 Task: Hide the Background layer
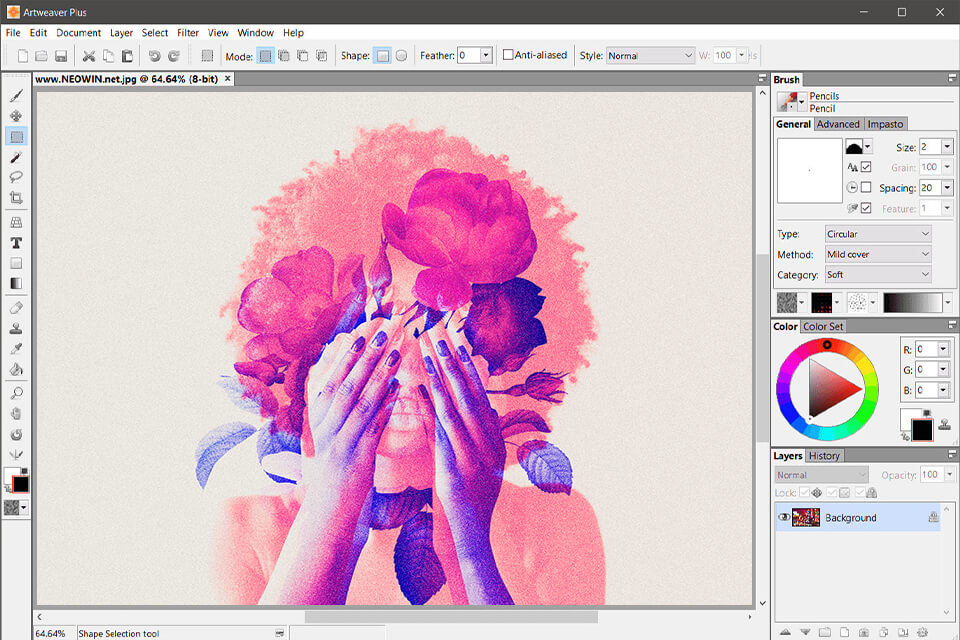[785, 518]
